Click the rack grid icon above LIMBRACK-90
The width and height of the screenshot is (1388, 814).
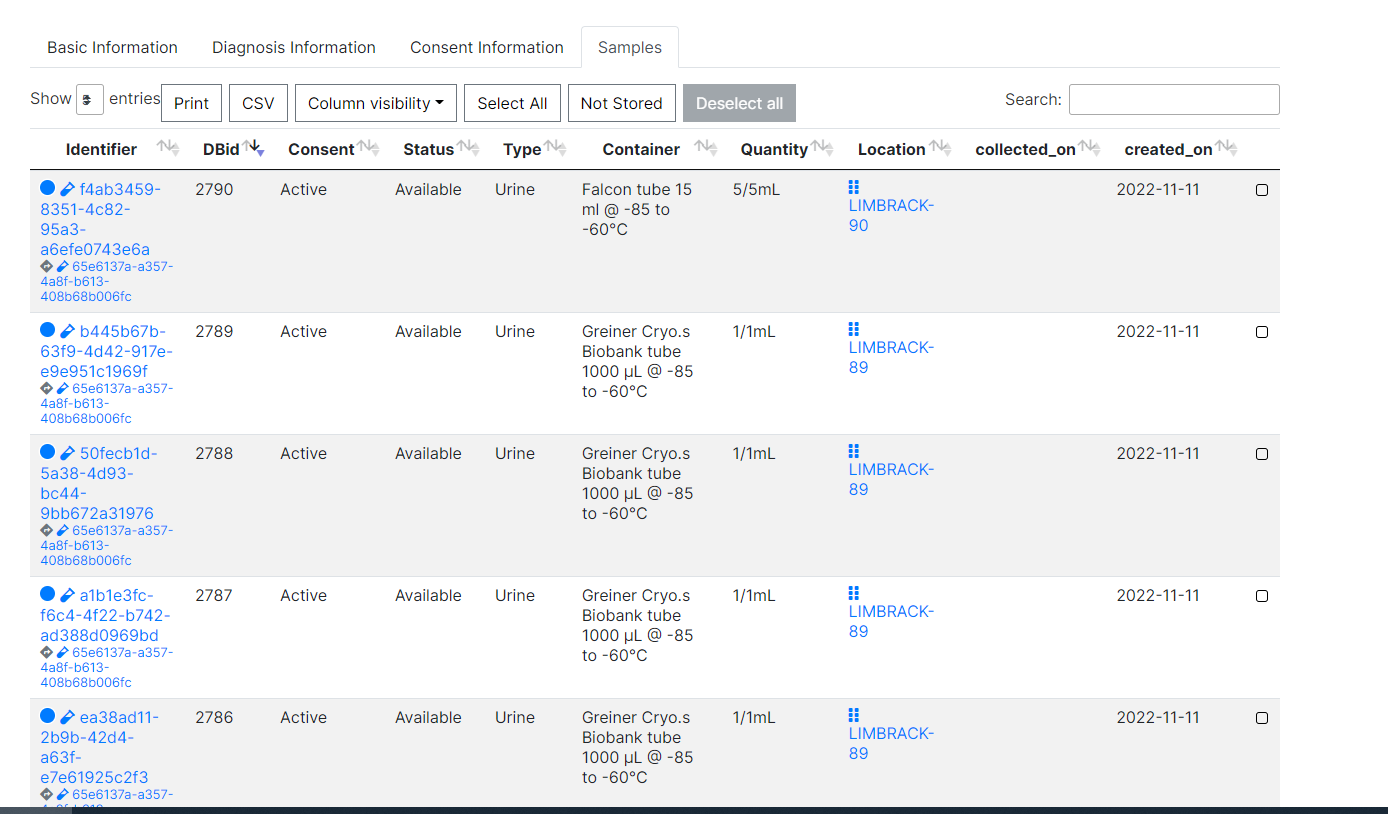coord(854,186)
